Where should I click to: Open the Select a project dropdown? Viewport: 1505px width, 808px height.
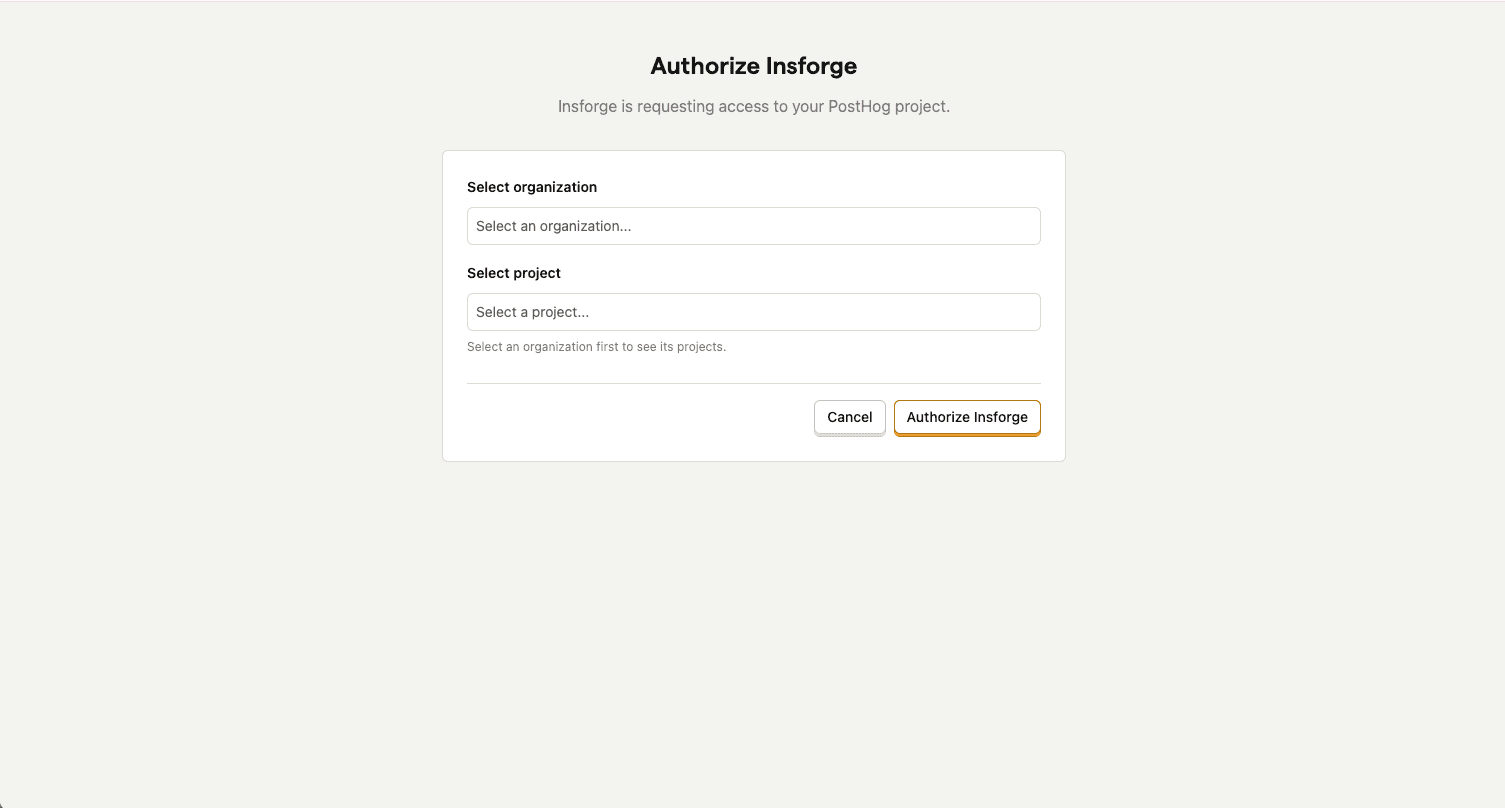tap(753, 312)
